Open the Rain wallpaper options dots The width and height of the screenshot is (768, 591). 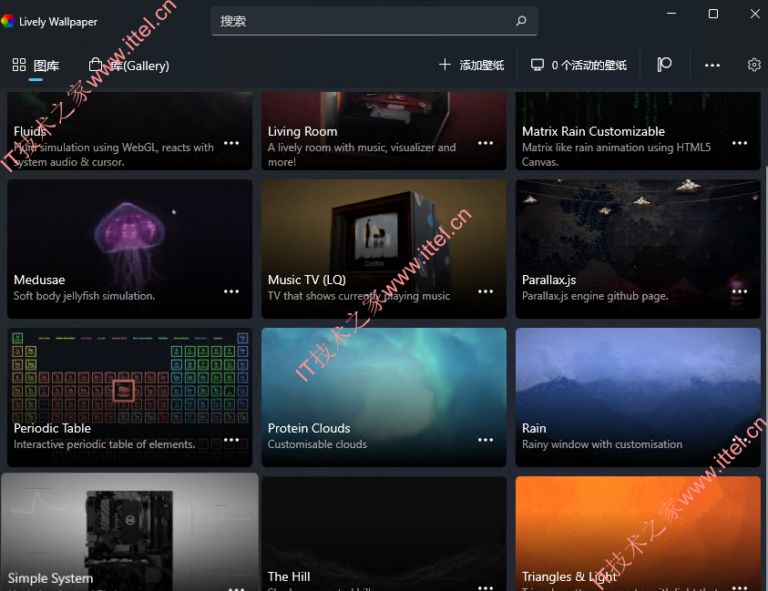point(740,440)
